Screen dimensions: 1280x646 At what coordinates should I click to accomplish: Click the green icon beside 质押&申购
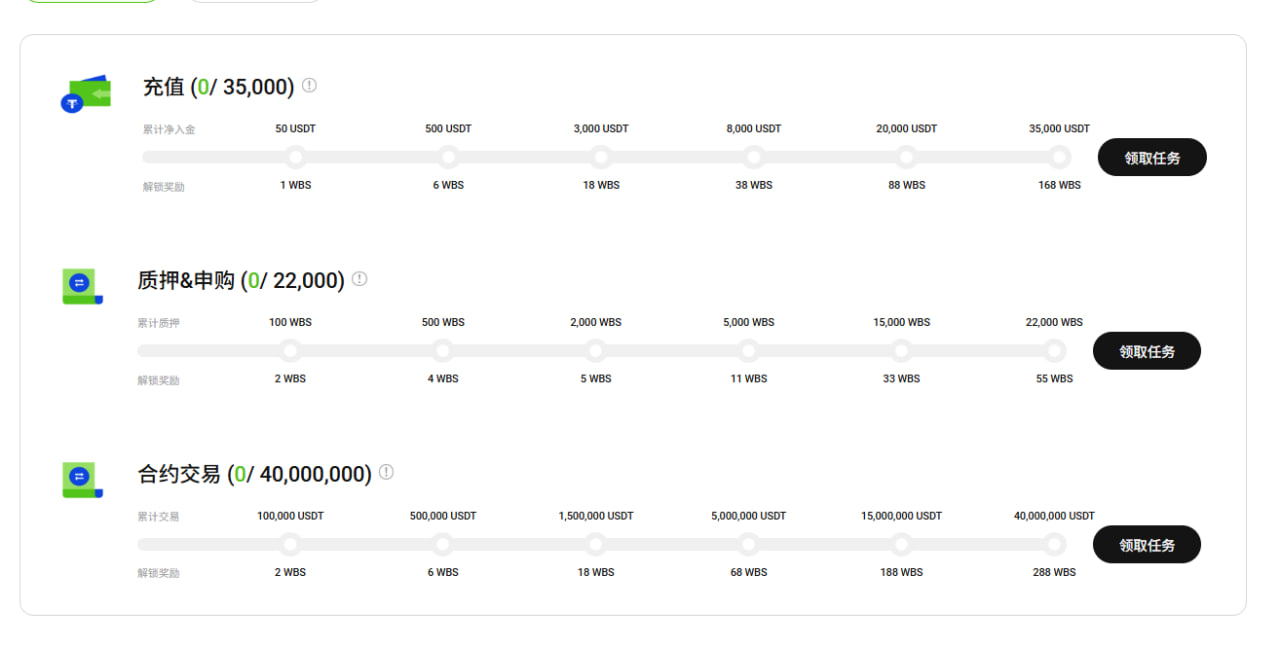click(x=82, y=287)
